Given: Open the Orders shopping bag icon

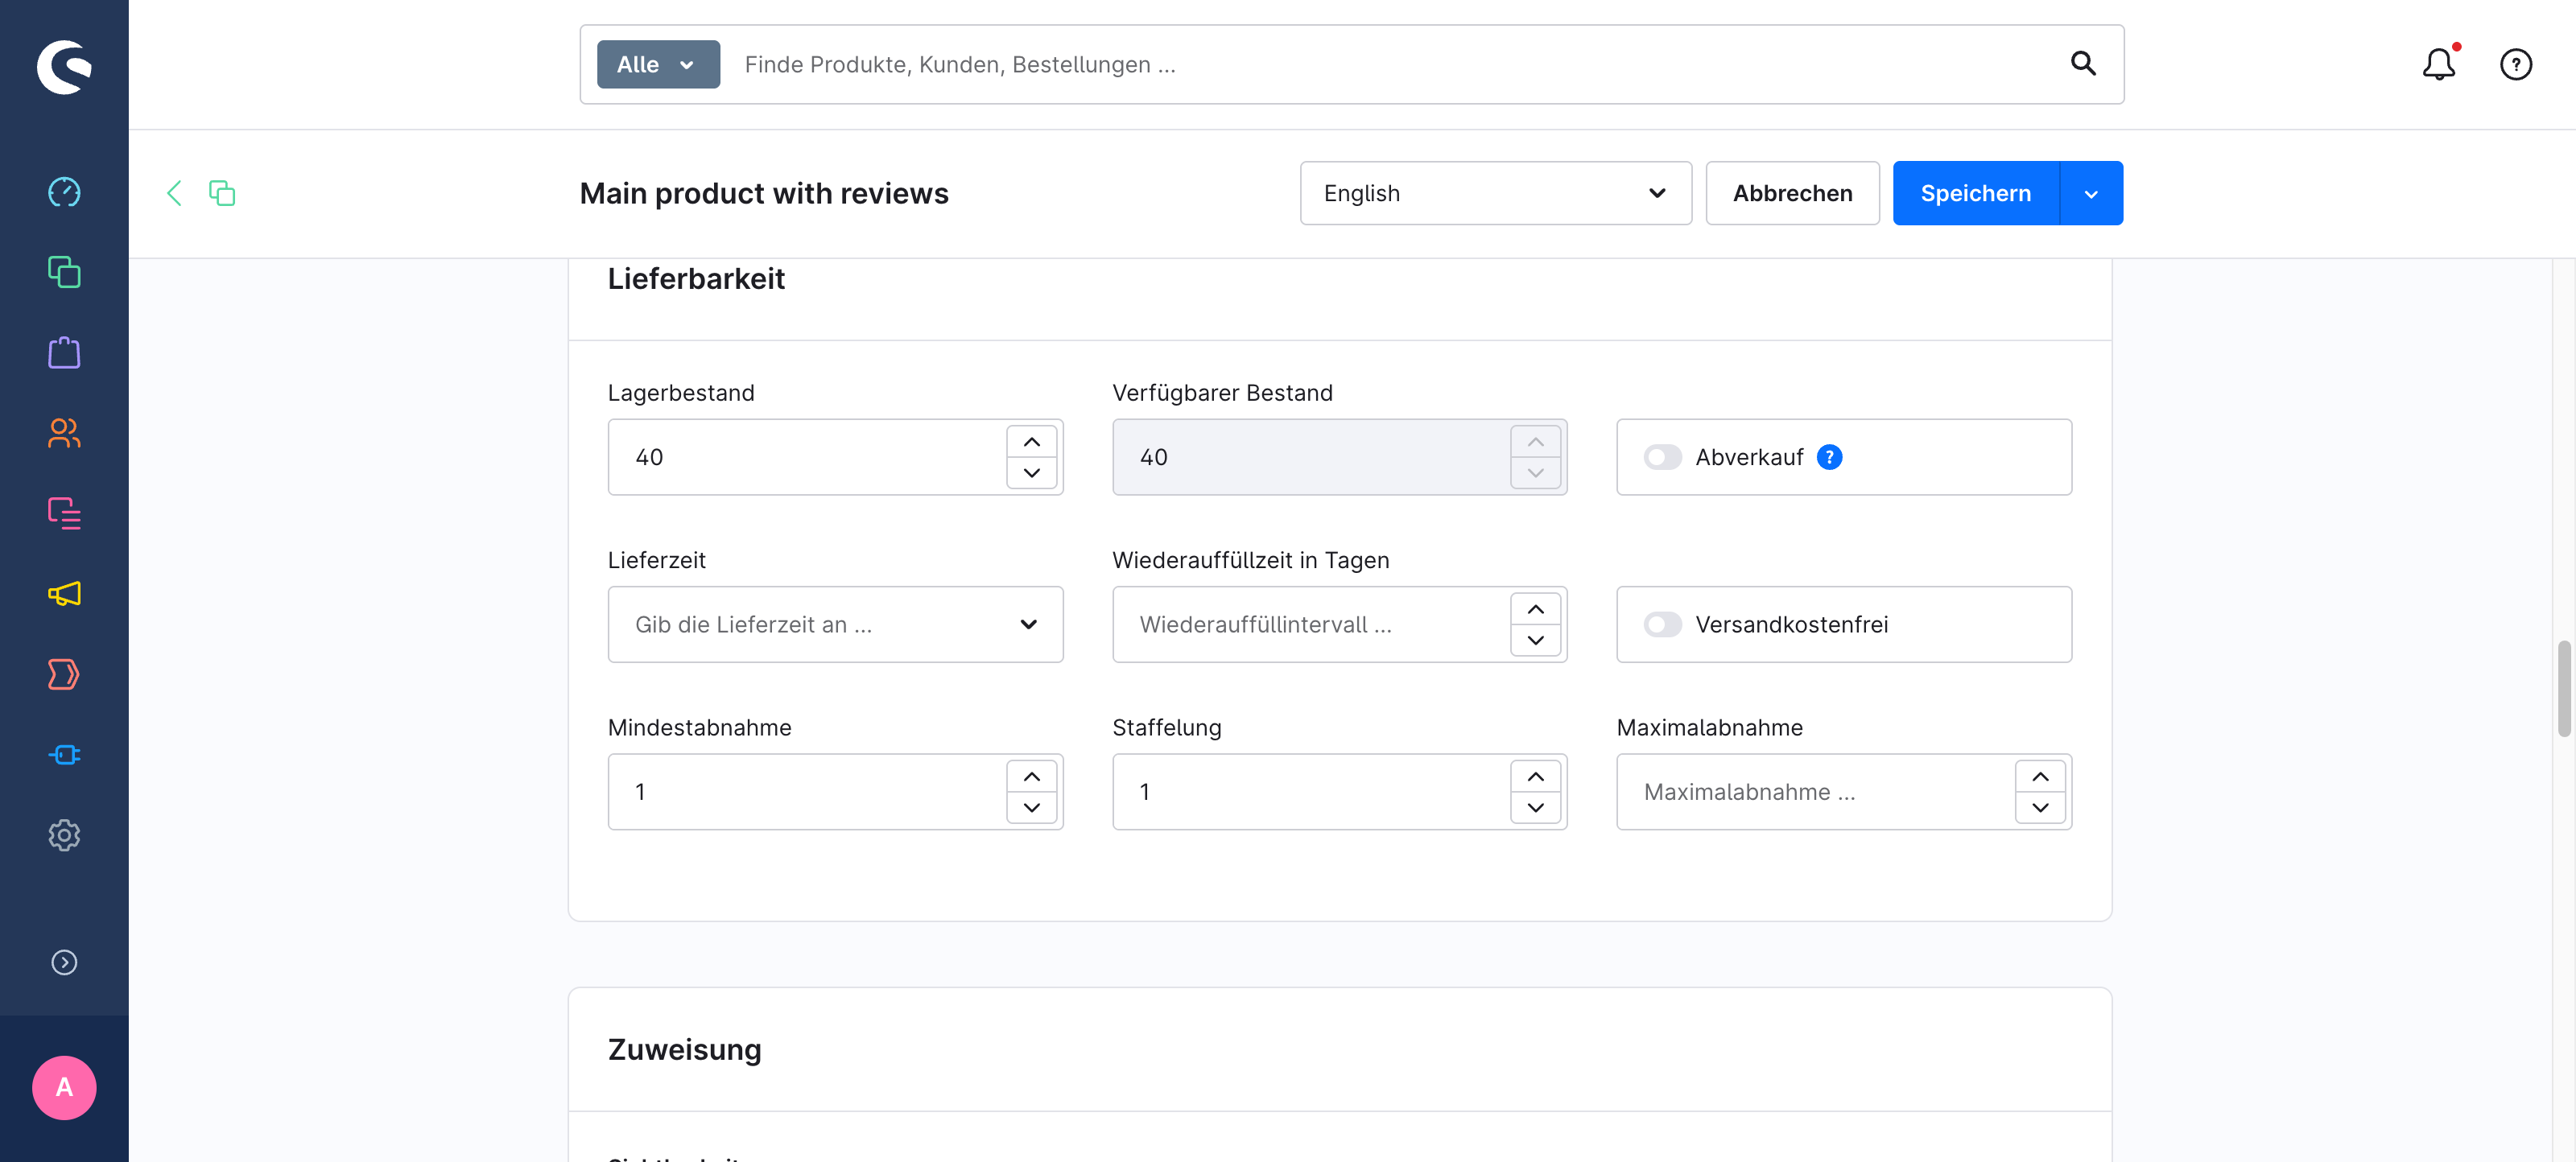Looking at the screenshot, I should (x=64, y=352).
